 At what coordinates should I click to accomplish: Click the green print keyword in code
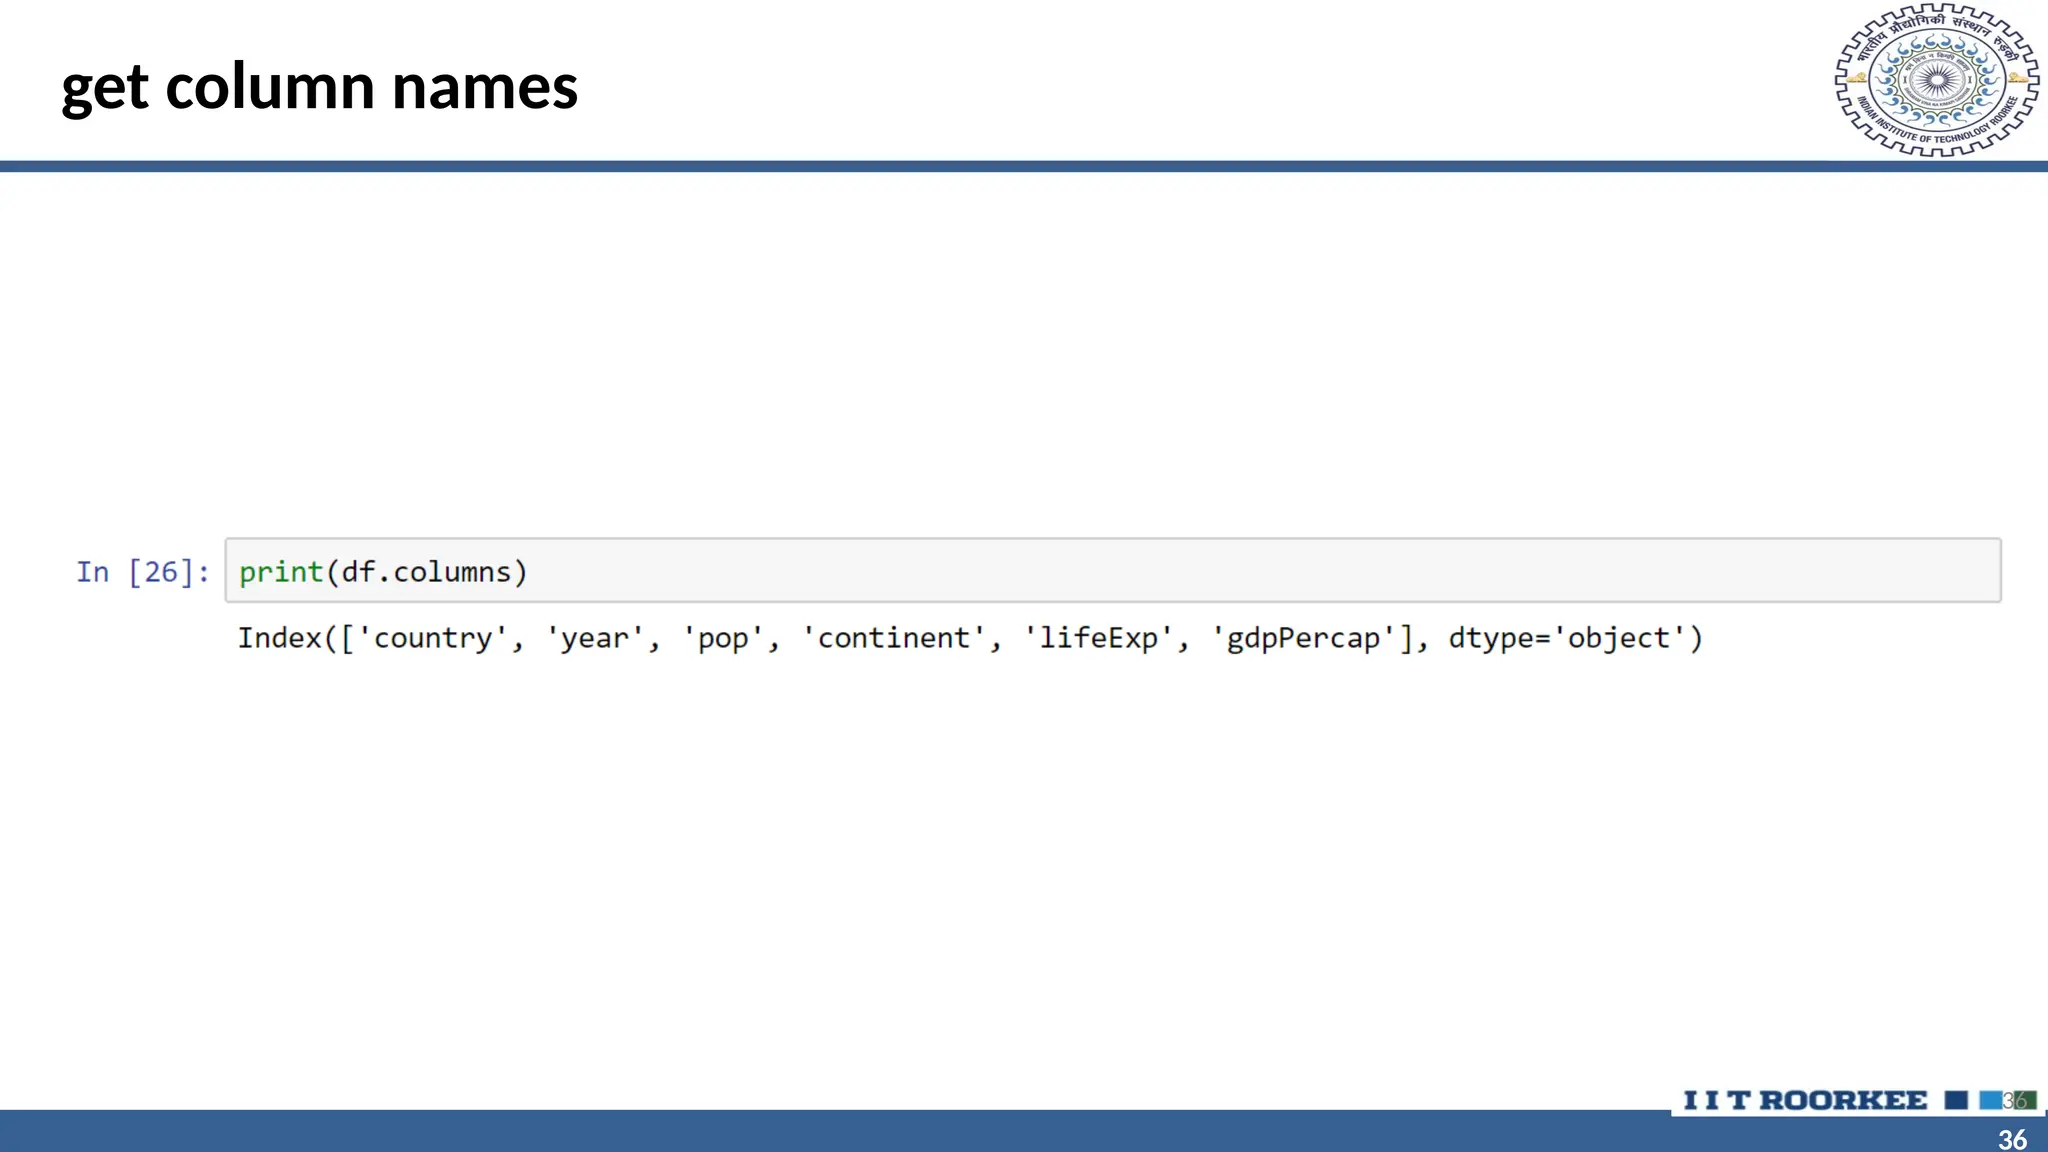coord(281,572)
